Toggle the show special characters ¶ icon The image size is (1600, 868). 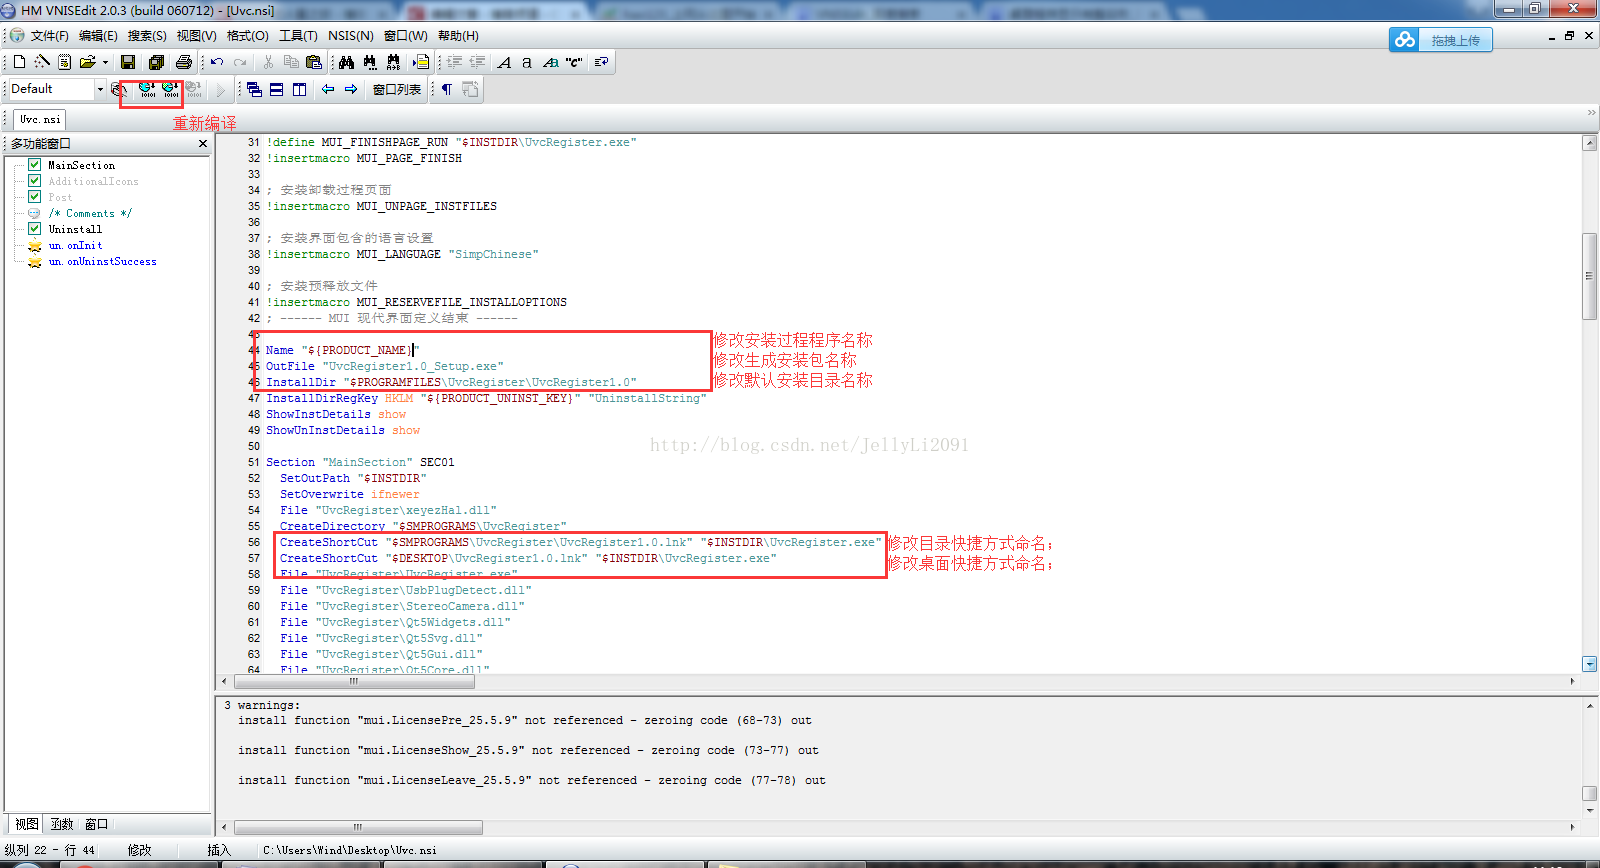(x=447, y=89)
